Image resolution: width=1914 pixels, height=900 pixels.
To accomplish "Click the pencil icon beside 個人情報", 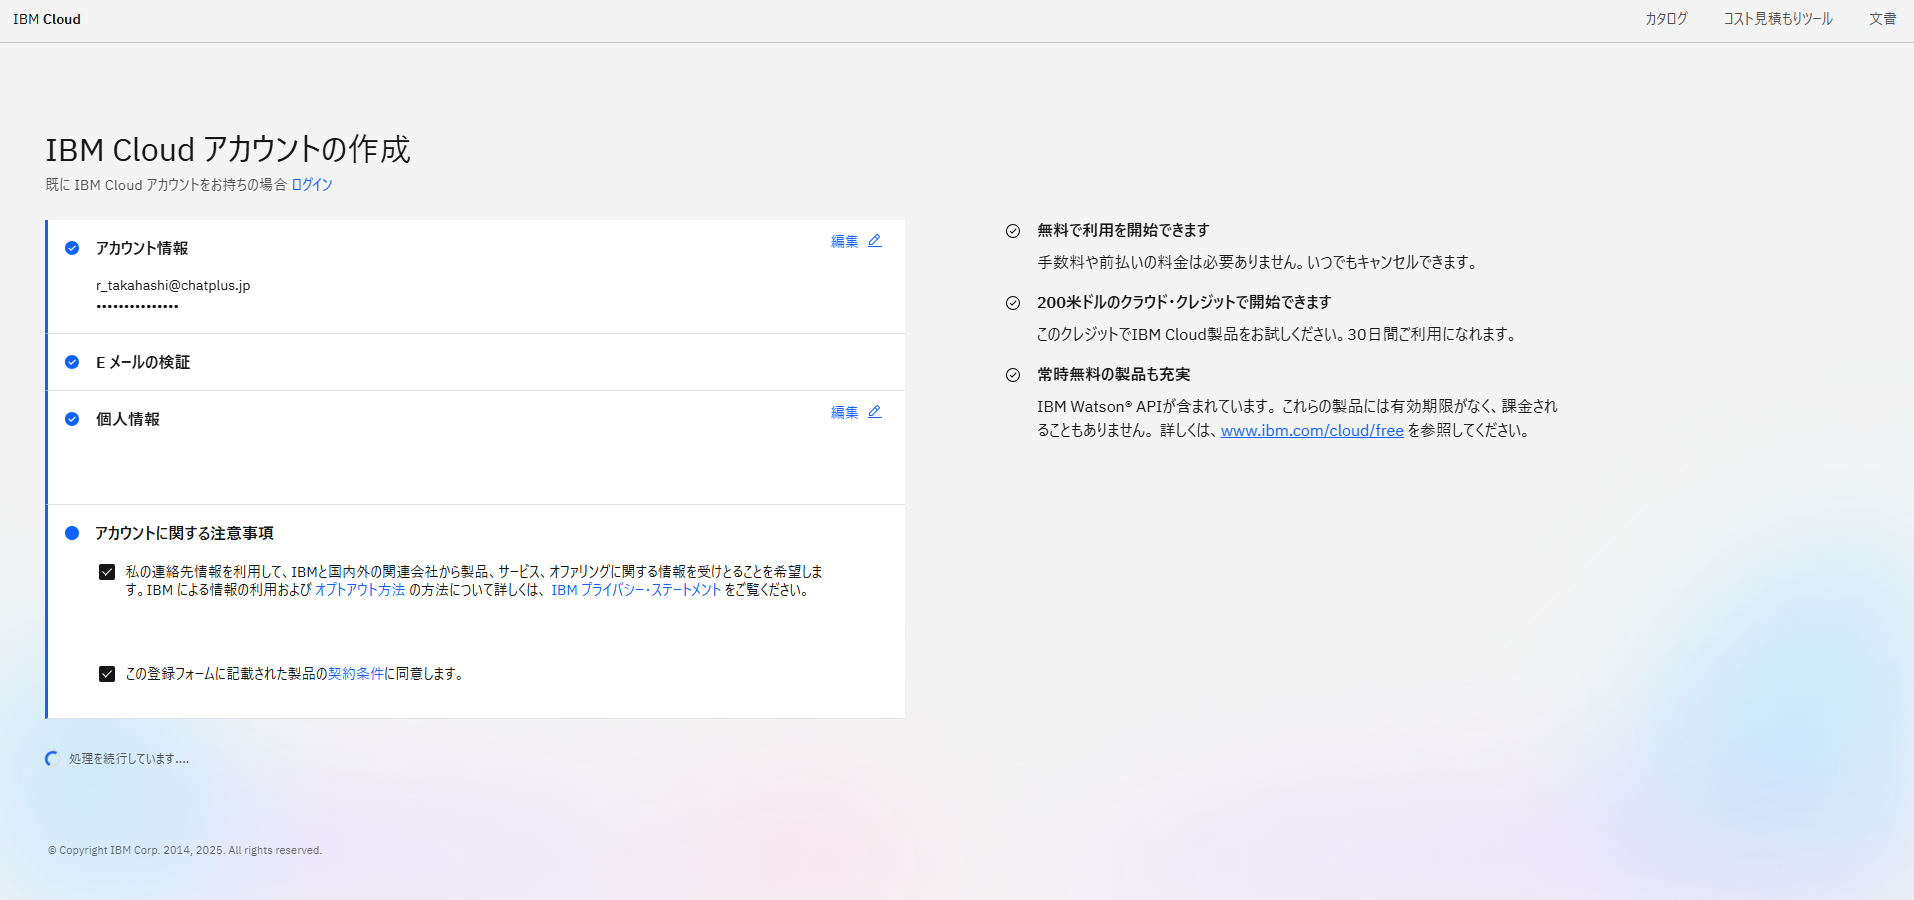I will point(875,412).
